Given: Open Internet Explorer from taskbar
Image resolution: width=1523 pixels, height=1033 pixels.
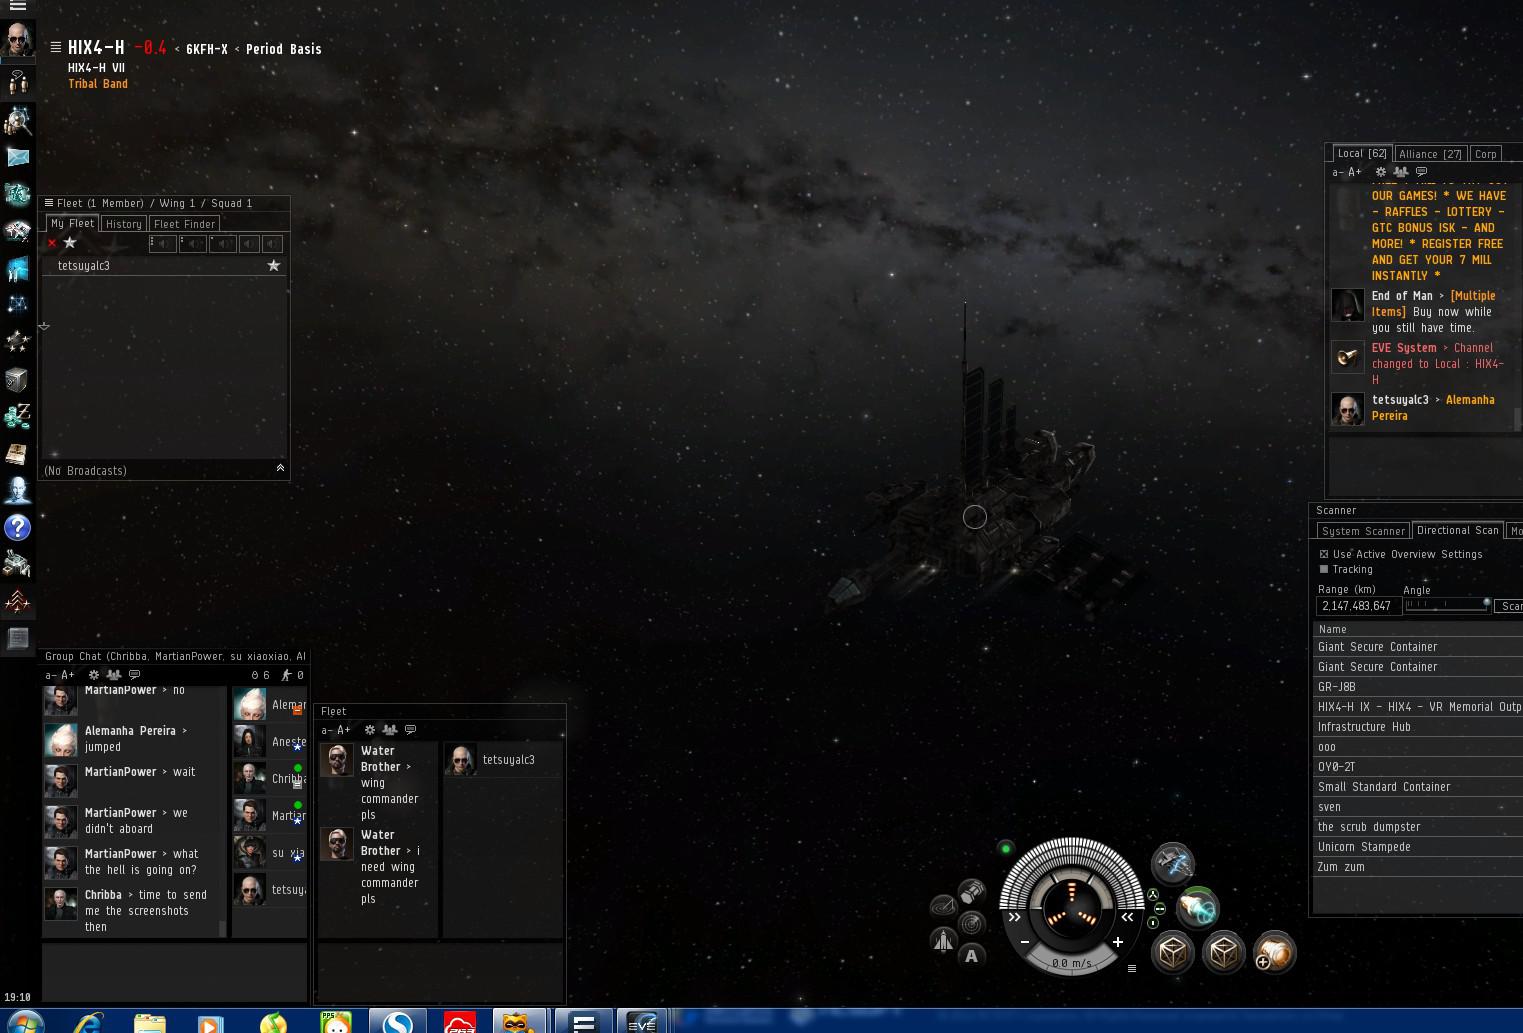Looking at the screenshot, I should (89, 1022).
